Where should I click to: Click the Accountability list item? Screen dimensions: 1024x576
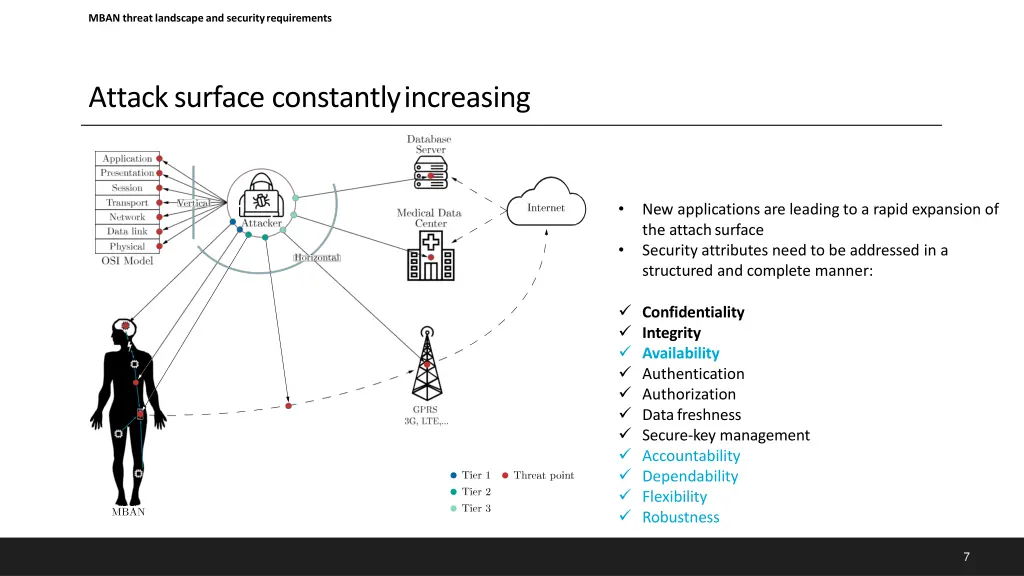pos(691,455)
